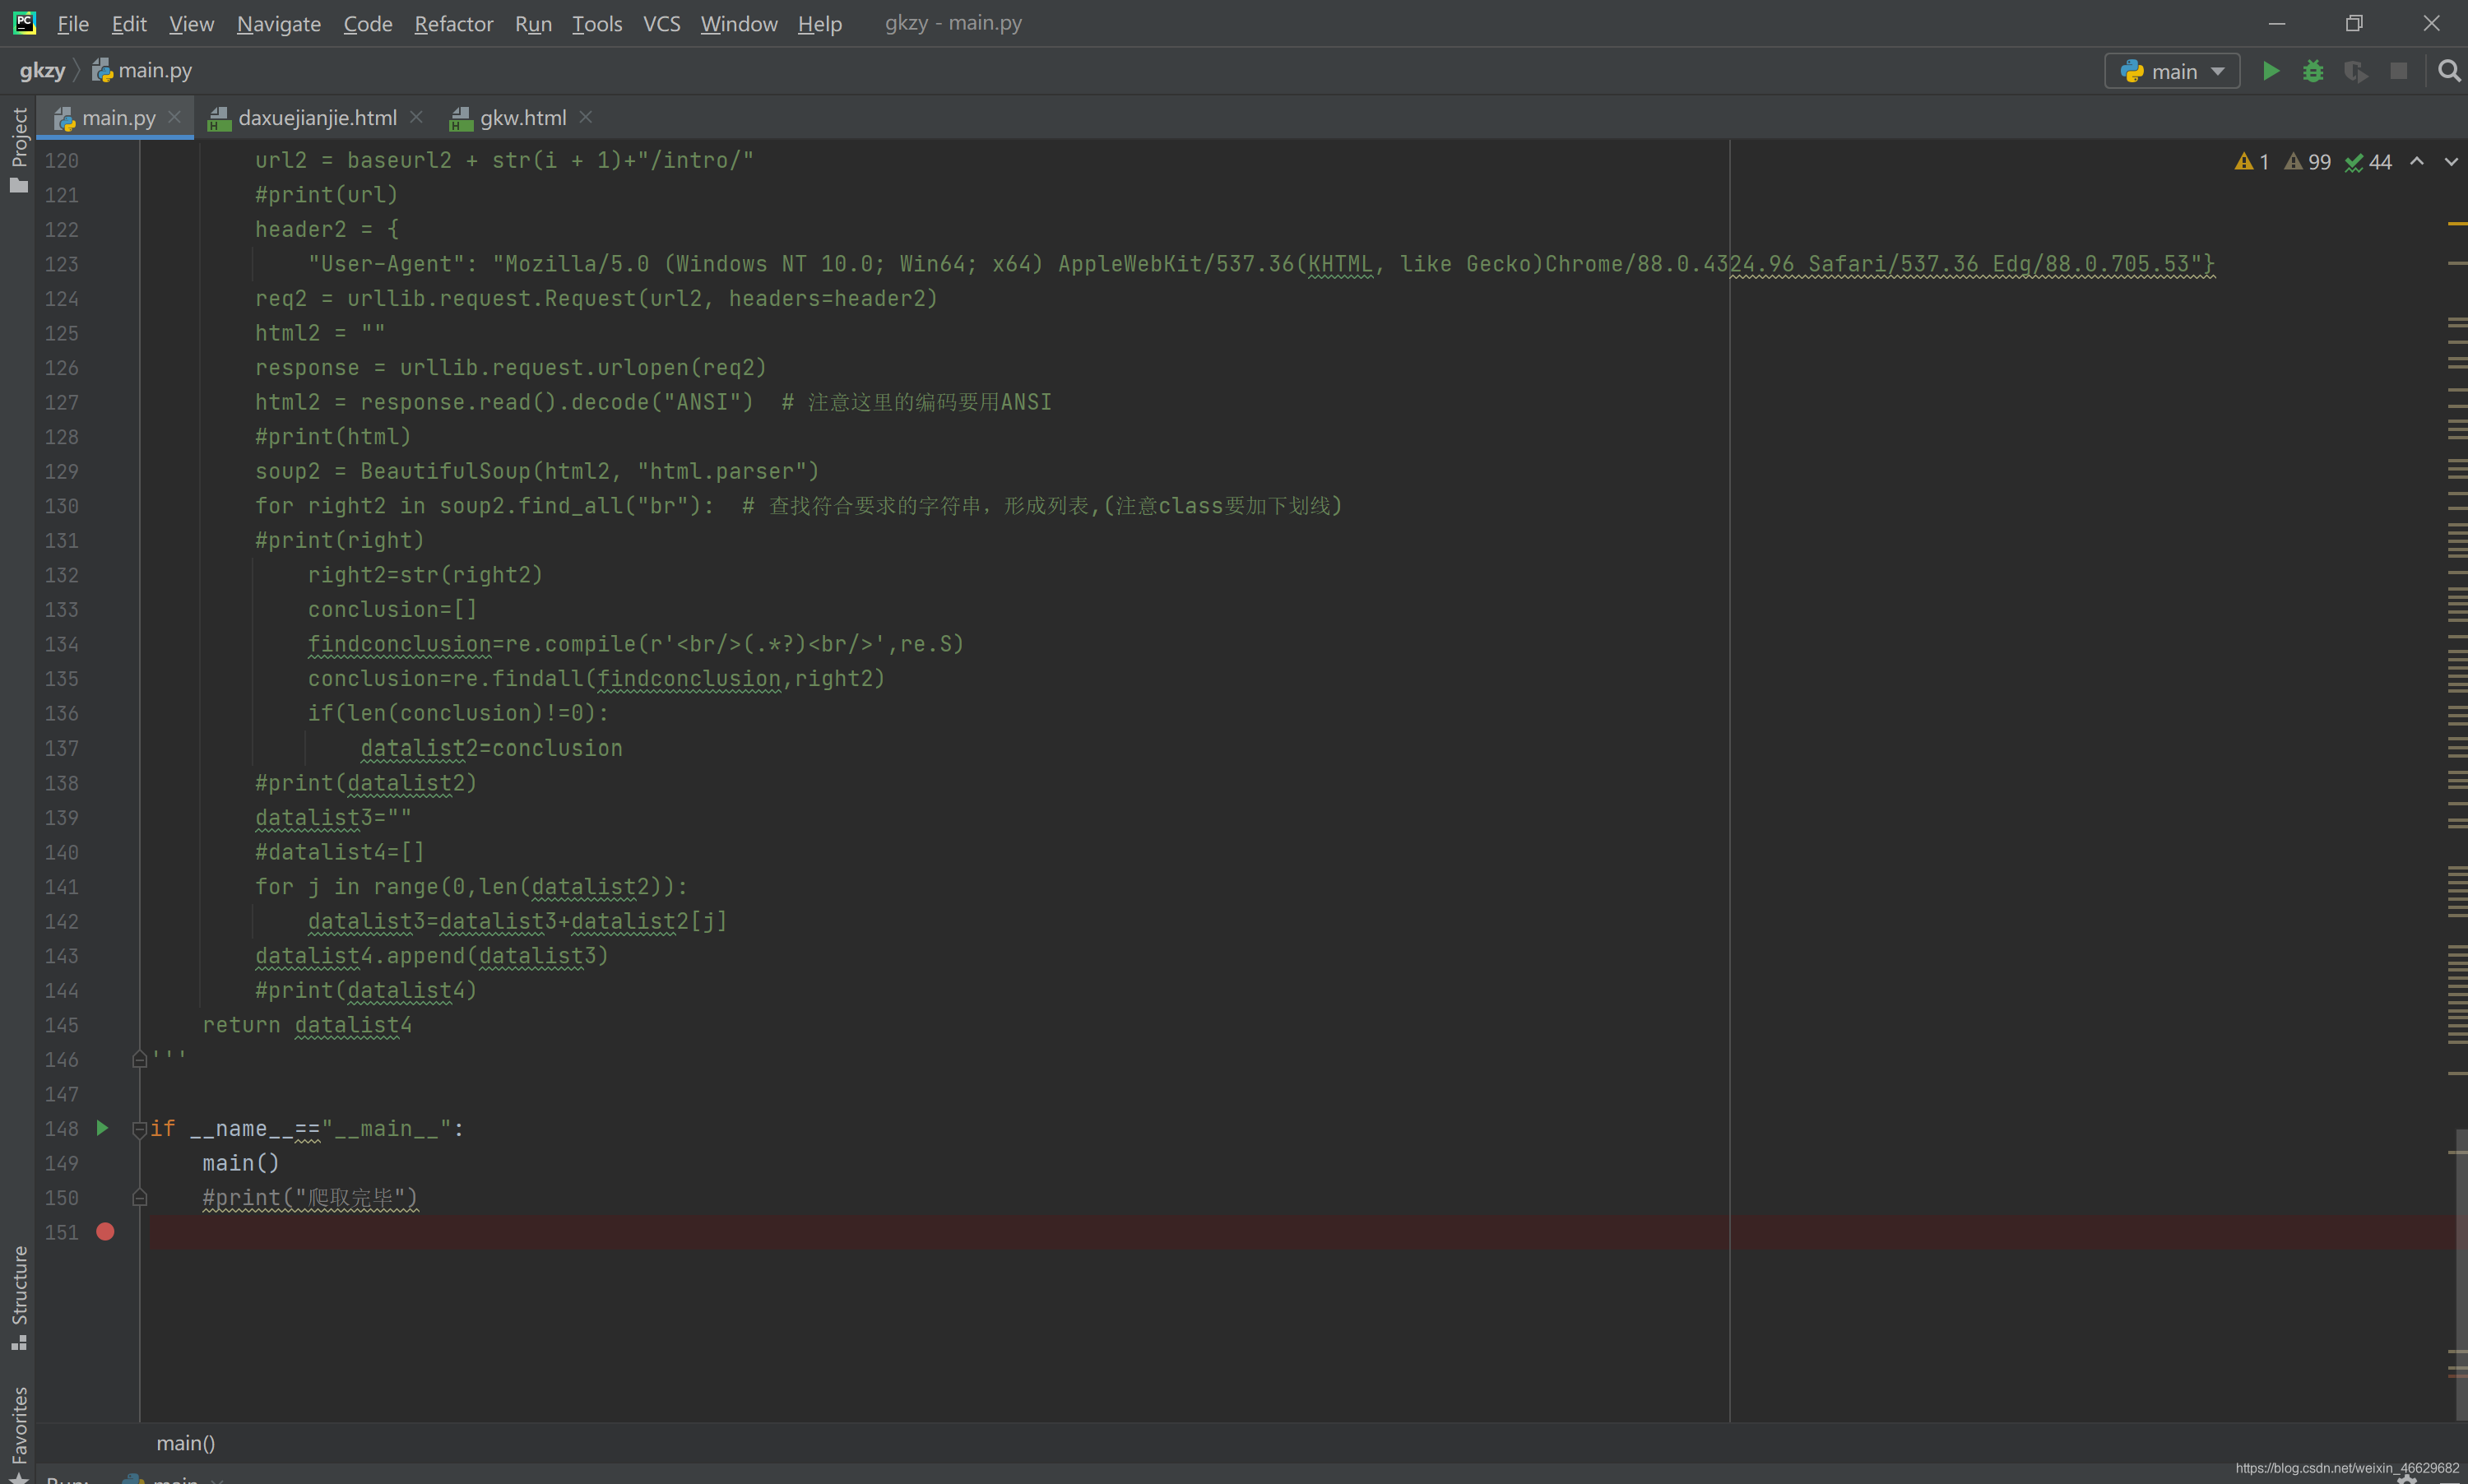Click the main.py breadcrumb in navigation bar
Screen dimensions: 2468x1484
click(142, 70)
